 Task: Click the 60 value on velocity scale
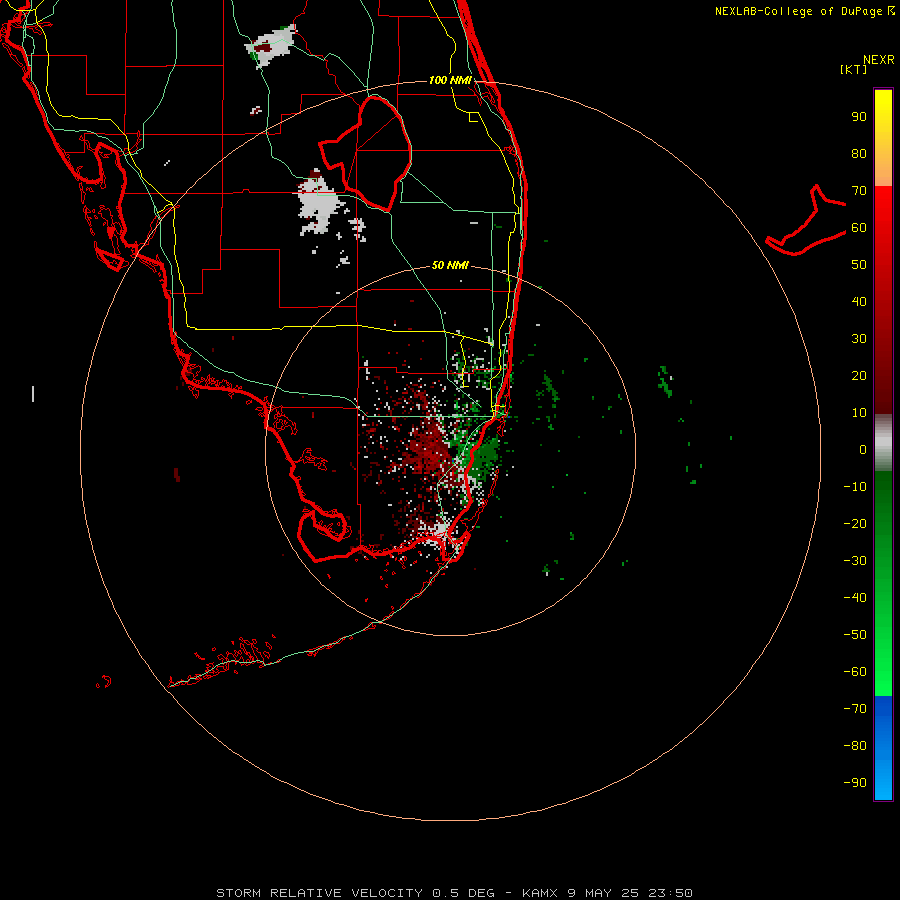click(x=859, y=227)
